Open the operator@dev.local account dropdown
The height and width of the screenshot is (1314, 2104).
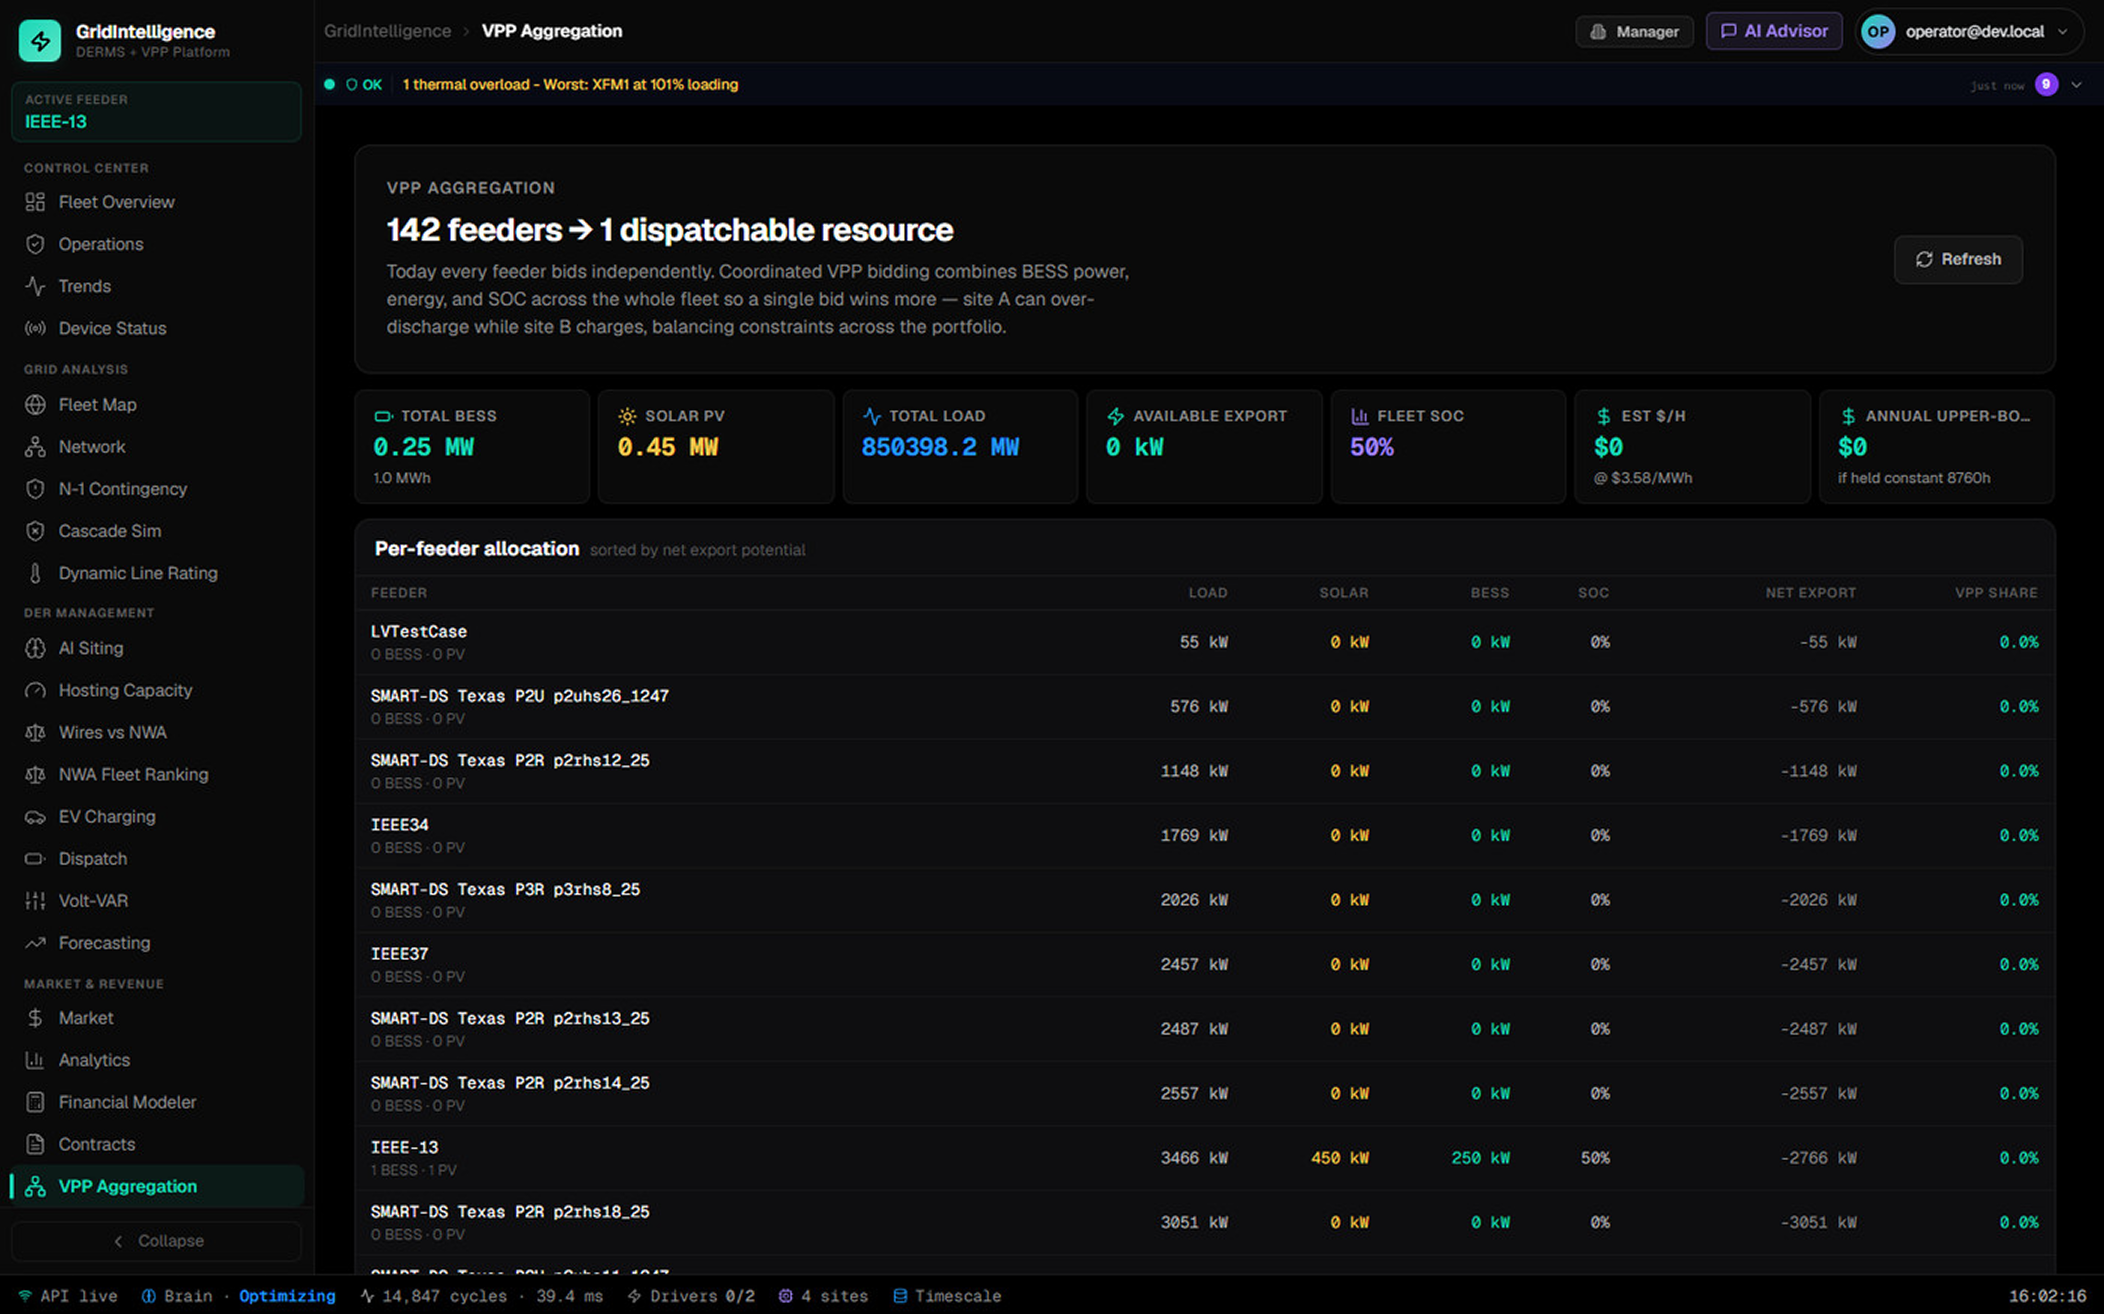point(1969,31)
